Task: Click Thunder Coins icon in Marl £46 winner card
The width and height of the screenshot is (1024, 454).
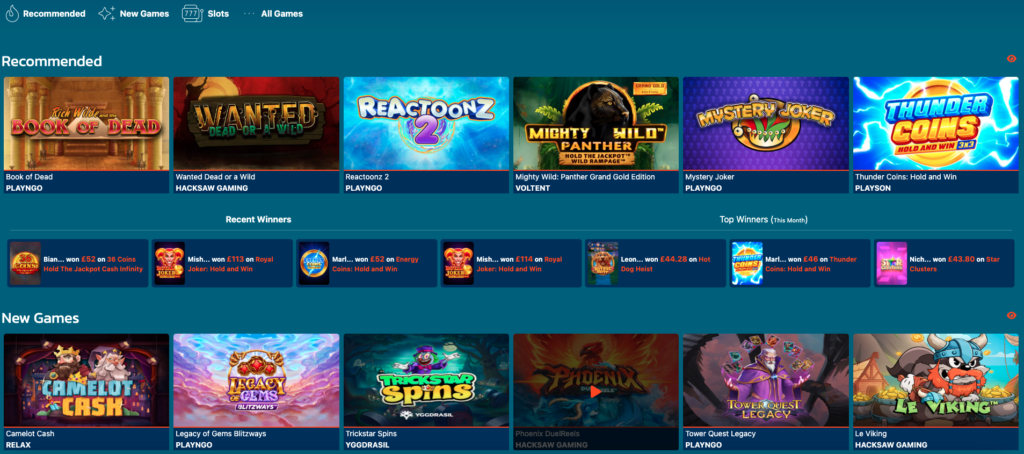Action: [x=747, y=263]
